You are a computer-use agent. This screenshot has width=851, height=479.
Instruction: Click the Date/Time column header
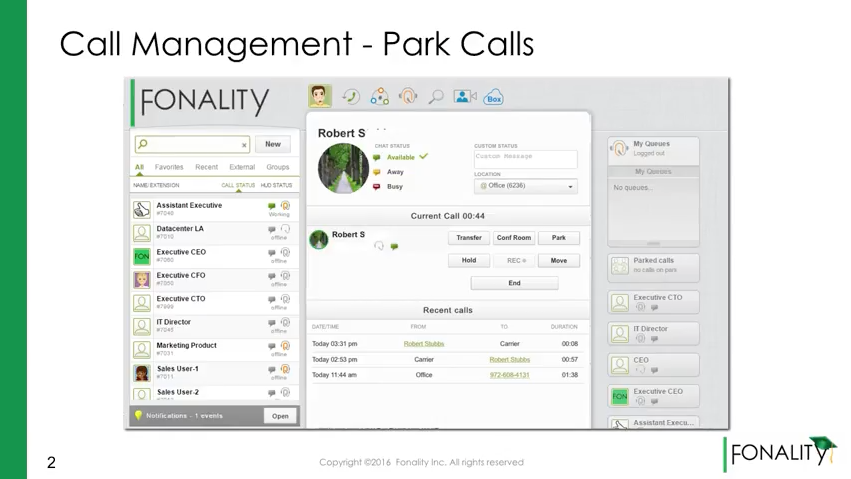pyautogui.click(x=325, y=327)
